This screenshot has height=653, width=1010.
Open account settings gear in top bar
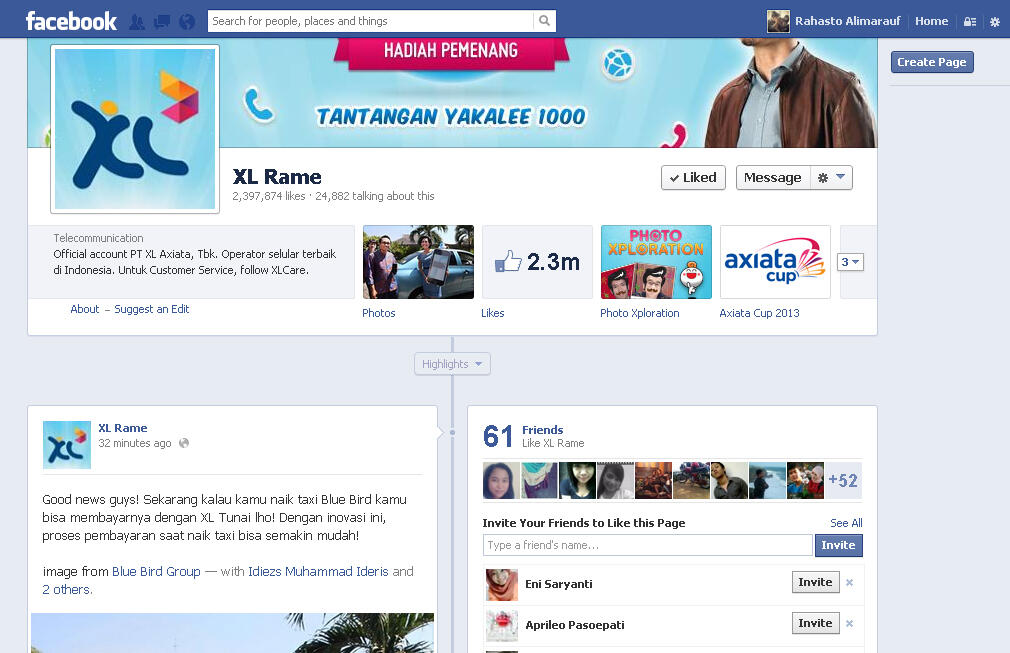[x=995, y=22]
